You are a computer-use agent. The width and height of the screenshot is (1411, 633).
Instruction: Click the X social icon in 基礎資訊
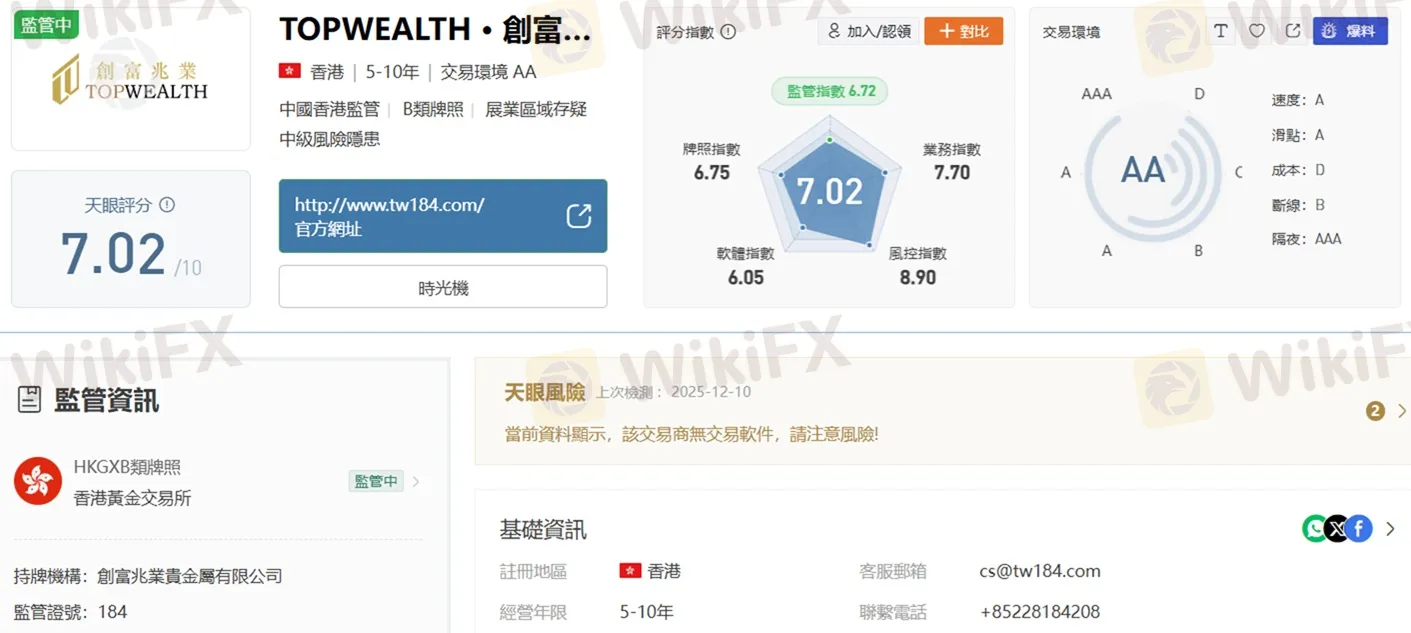(1338, 528)
